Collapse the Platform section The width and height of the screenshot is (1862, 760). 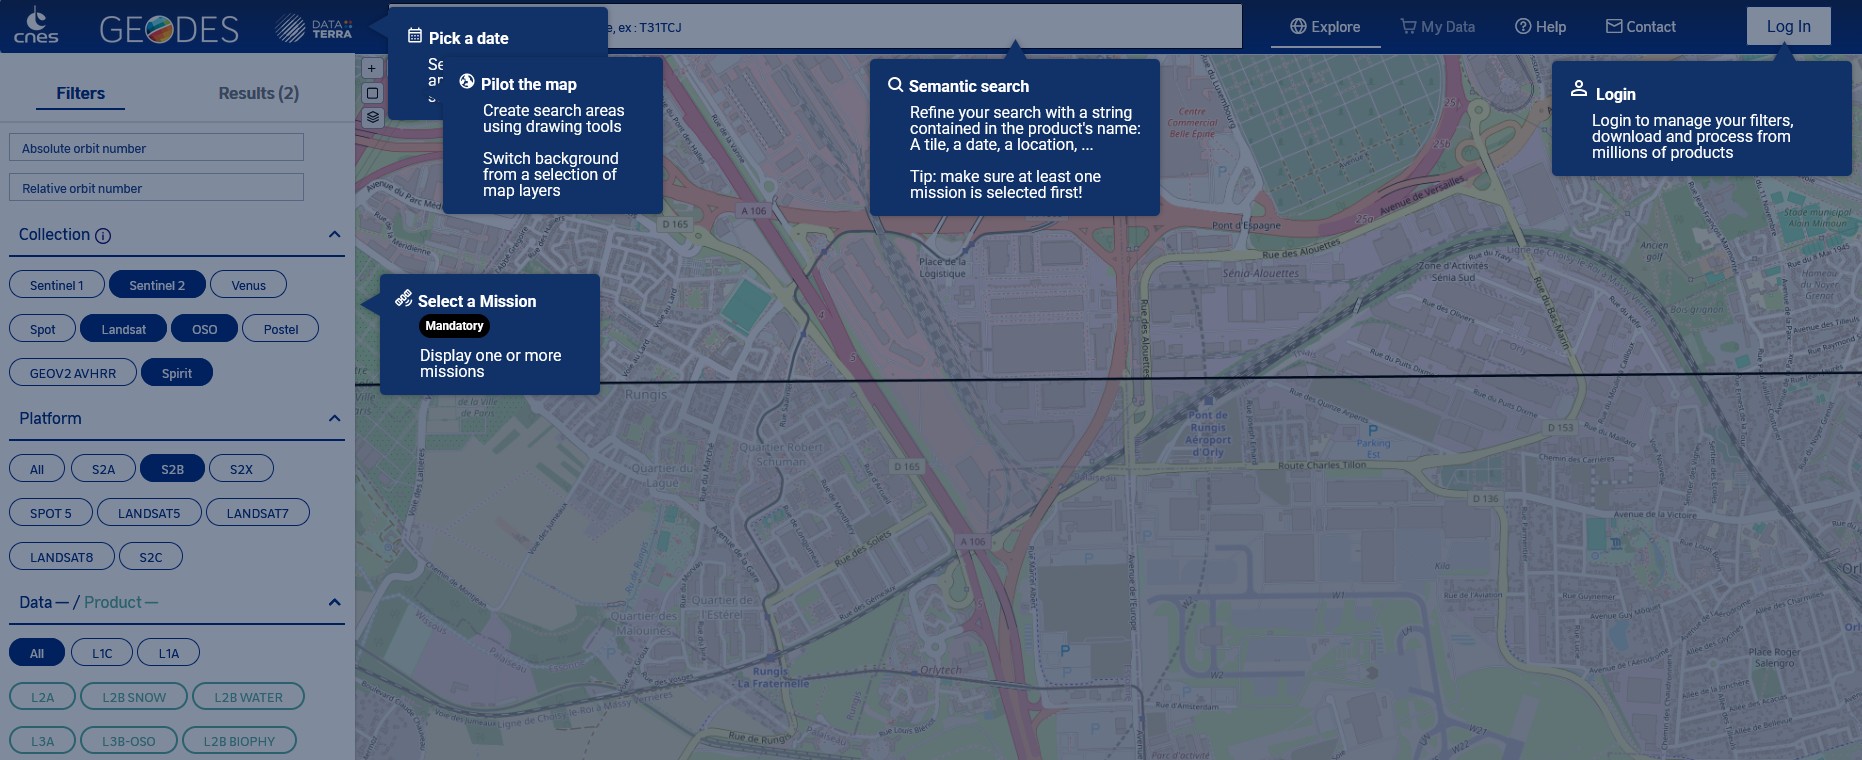[334, 418]
